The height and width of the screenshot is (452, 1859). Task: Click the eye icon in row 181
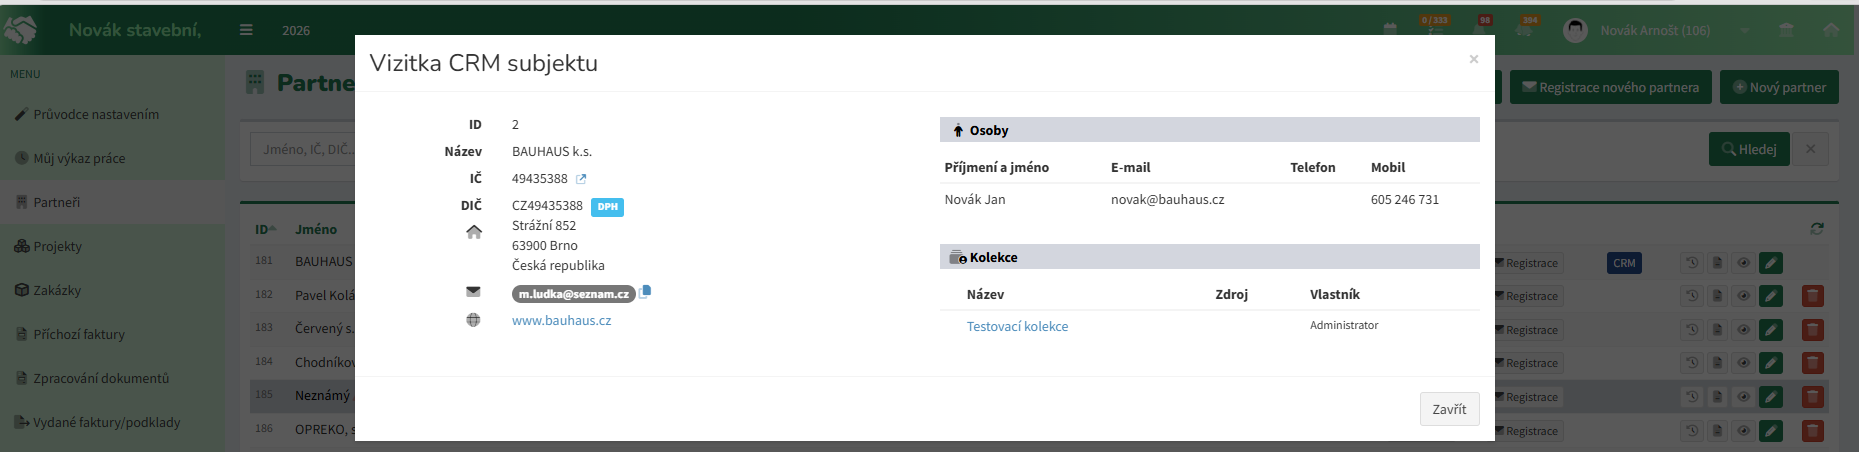coord(1744,263)
